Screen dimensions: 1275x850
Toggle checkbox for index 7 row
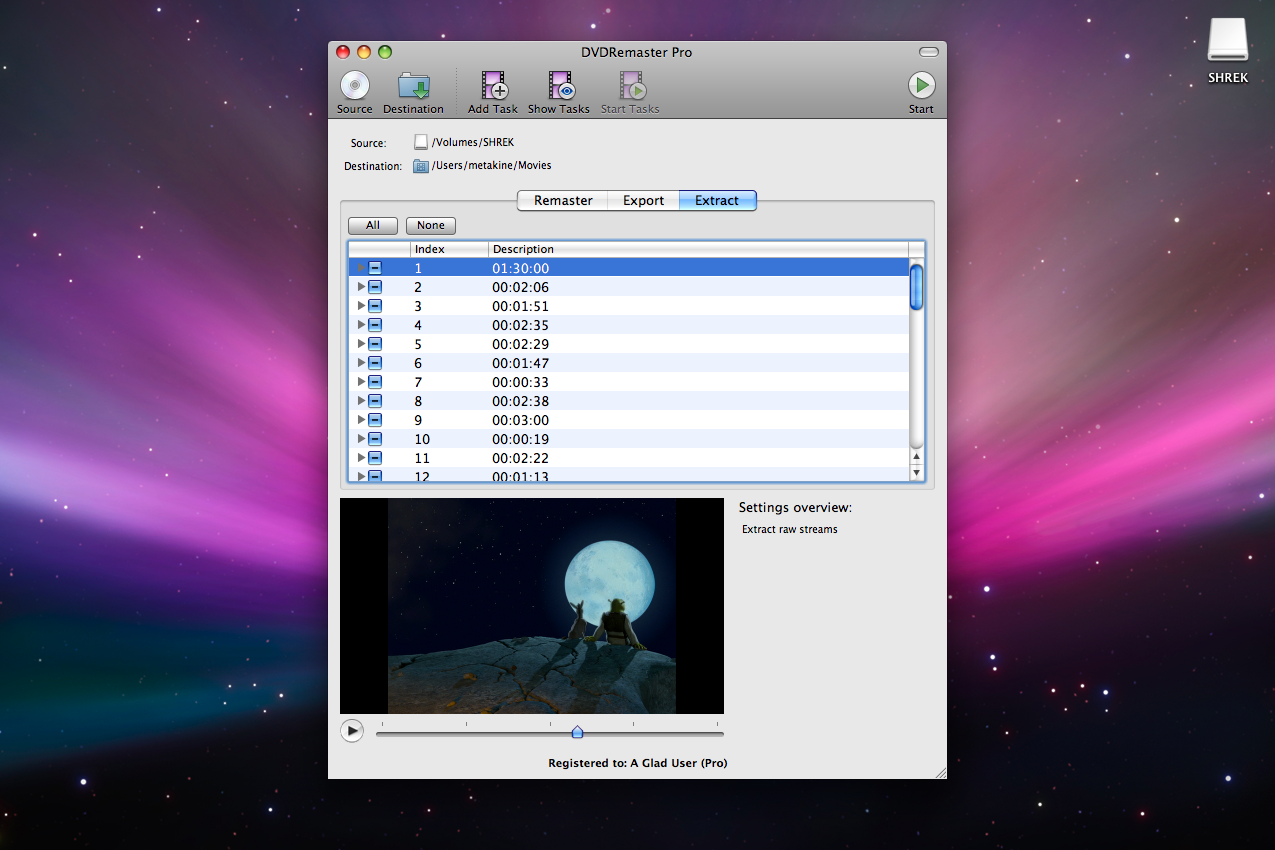coord(375,382)
